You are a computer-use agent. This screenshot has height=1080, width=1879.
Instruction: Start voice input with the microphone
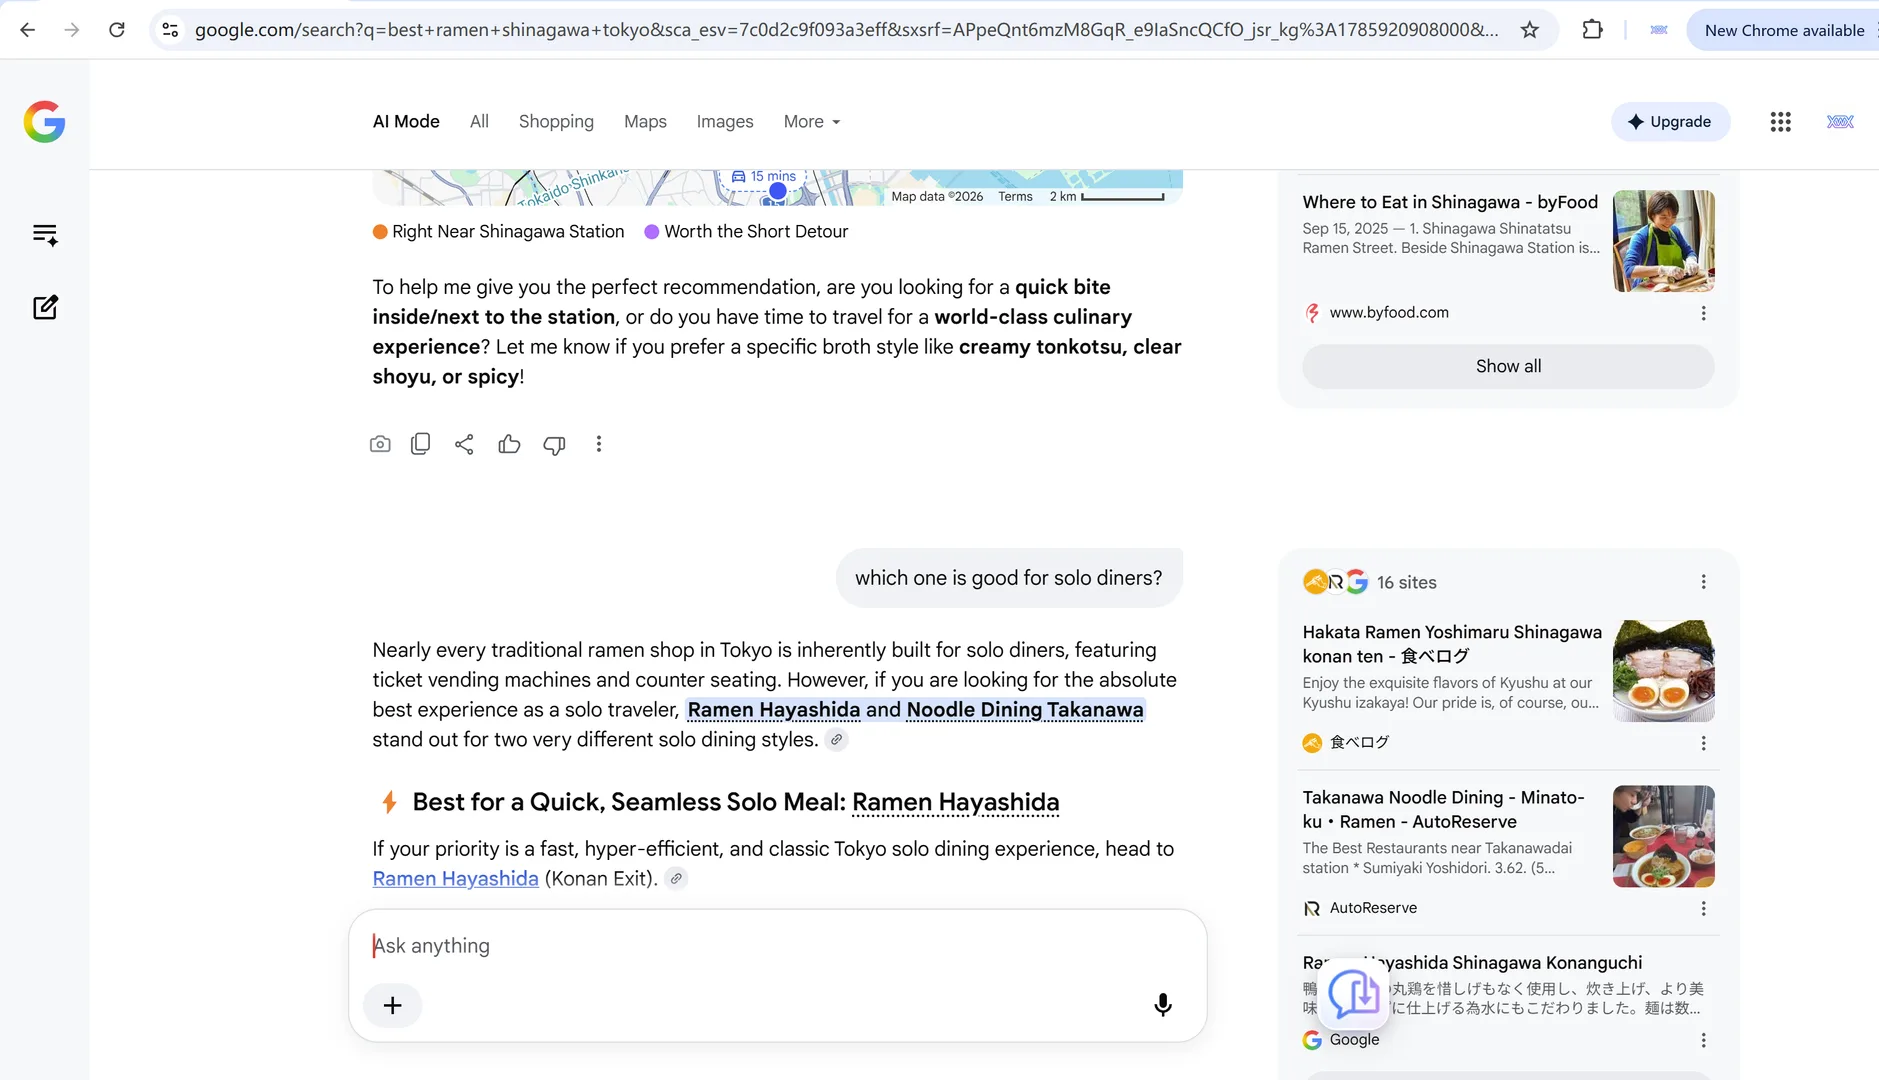pyautogui.click(x=1163, y=1005)
